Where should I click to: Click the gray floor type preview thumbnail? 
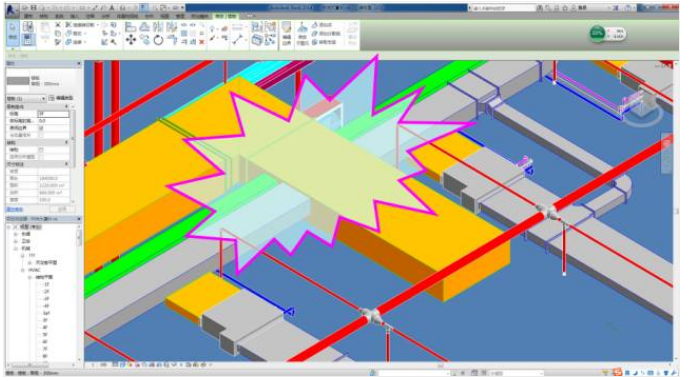click(x=18, y=81)
